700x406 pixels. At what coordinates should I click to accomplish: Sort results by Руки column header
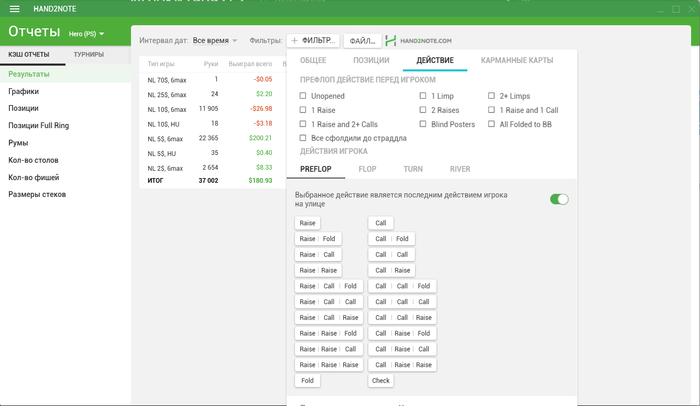[211, 64]
